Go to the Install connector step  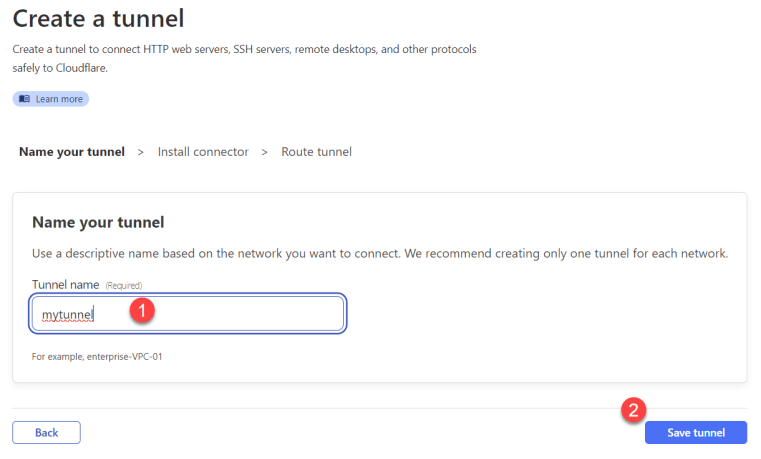[203, 152]
